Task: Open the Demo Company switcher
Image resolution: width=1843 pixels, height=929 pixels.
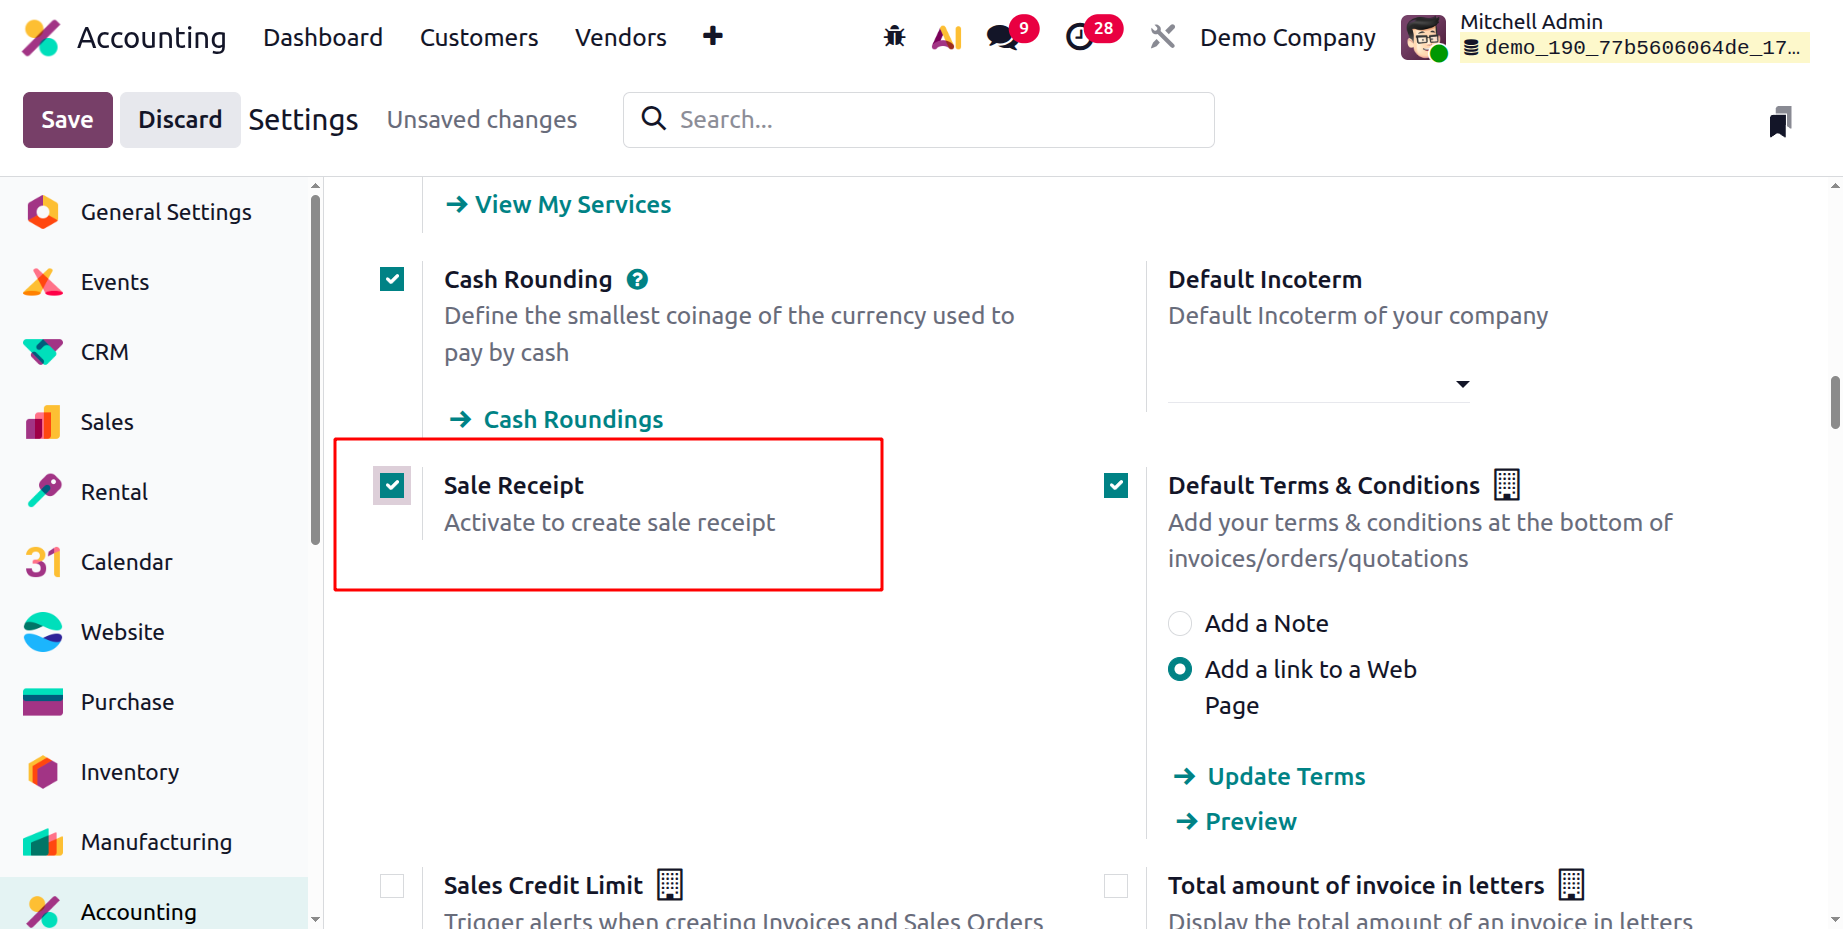Action: pyautogui.click(x=1287, y=37)
